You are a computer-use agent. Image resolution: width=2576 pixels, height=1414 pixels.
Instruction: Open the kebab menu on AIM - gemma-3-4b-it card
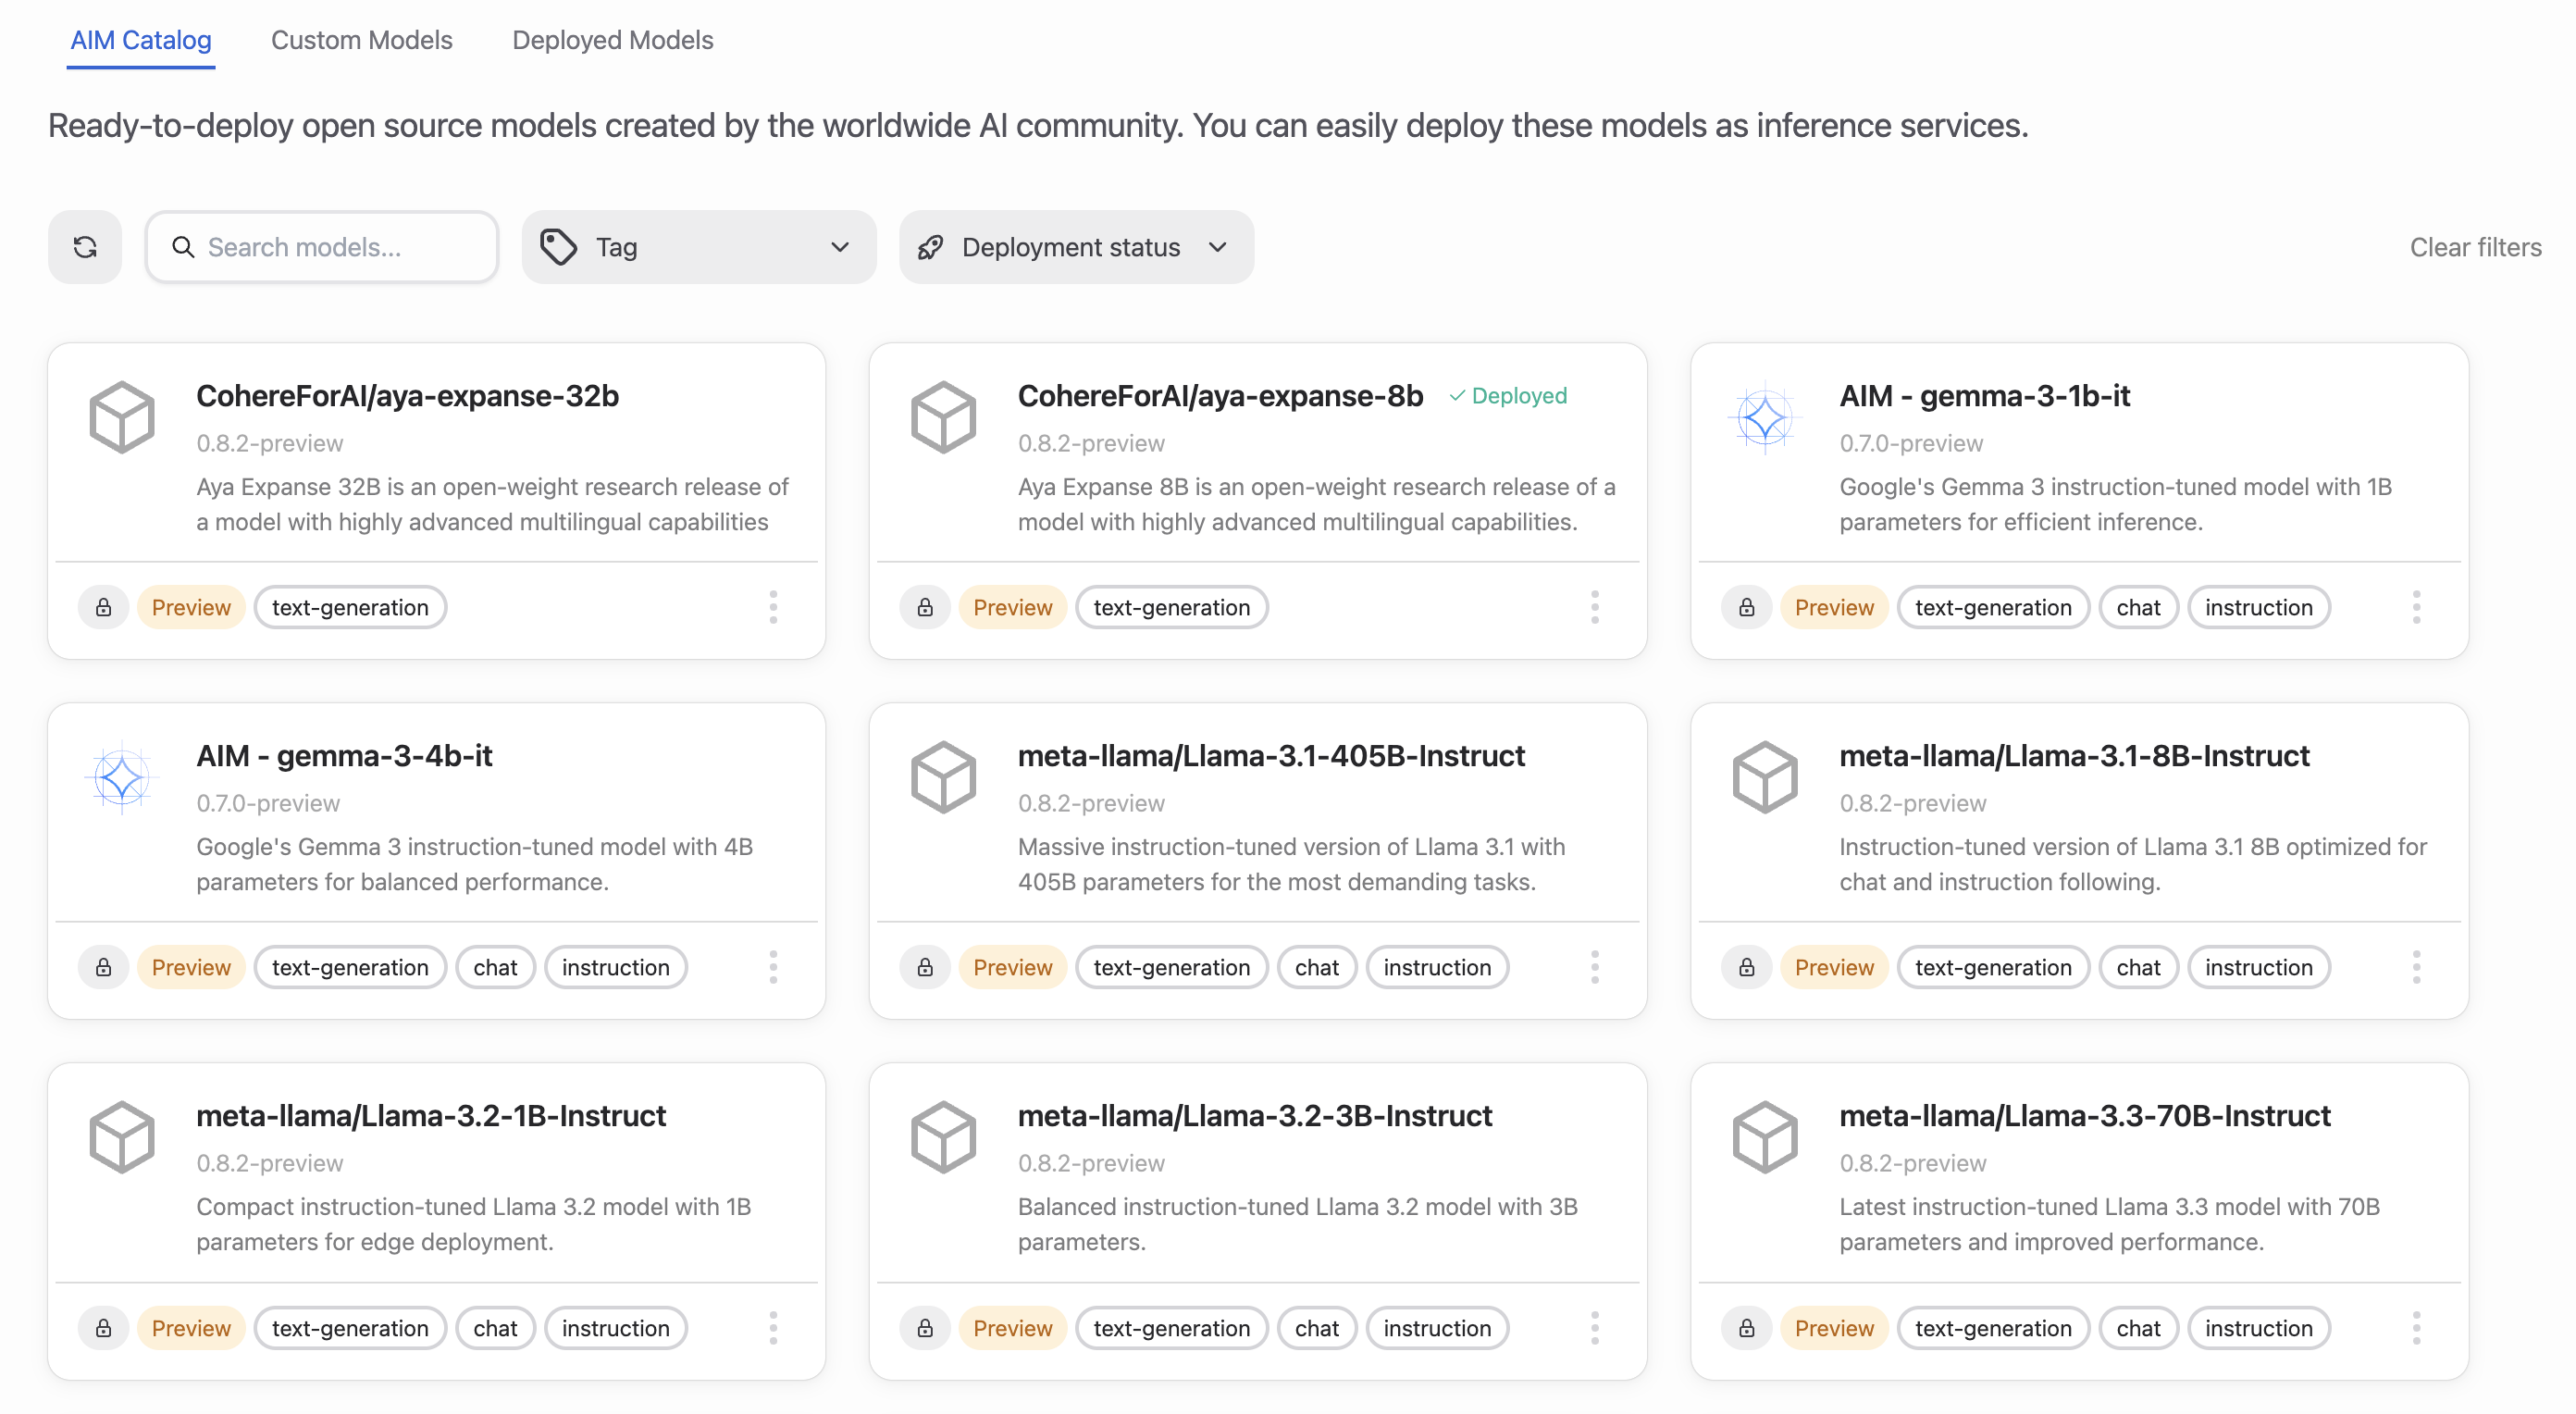[x=774, y=967]
